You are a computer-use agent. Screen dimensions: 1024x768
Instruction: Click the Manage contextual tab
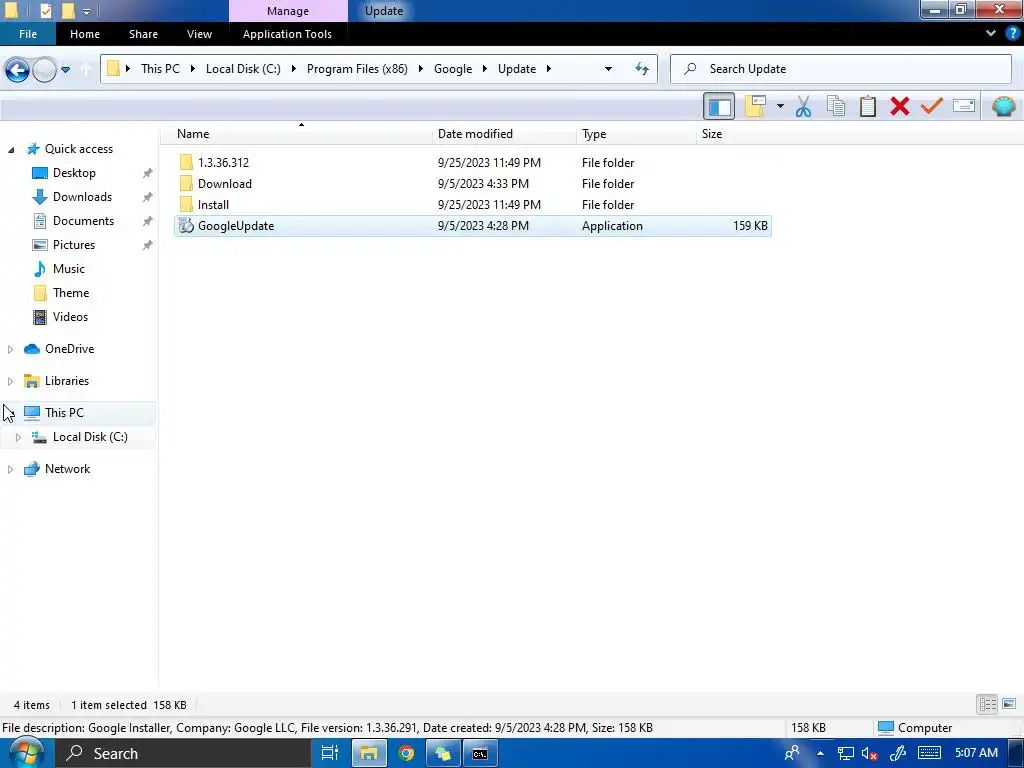point(288,11)
